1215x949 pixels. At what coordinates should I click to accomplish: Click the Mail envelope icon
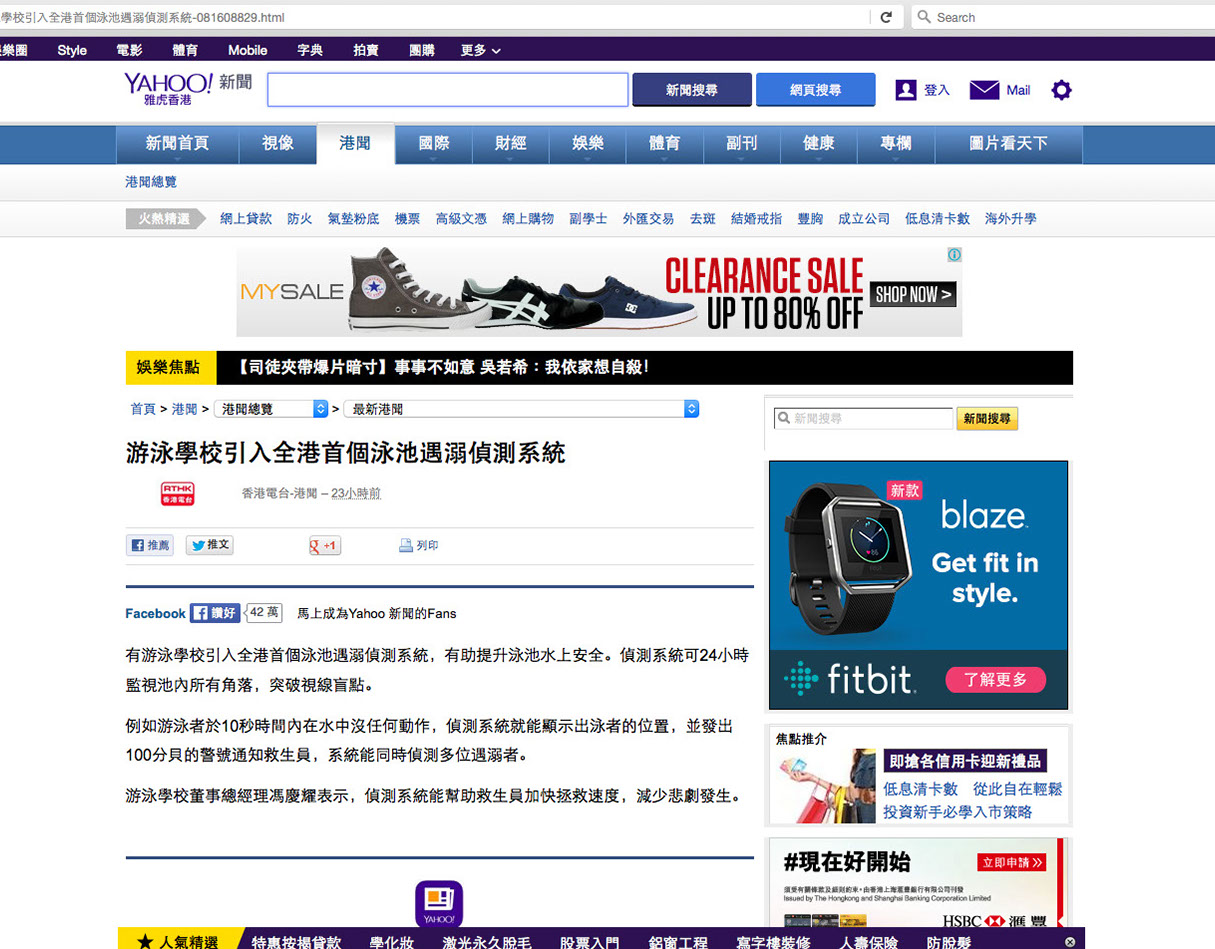984,90
